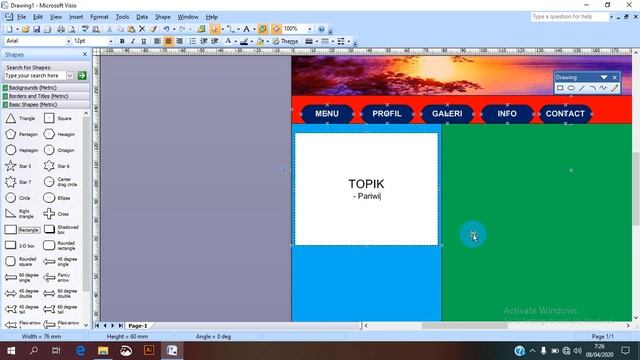The height and width of the screenshot is (360, 640).
Task: Toggle Bullets list formatting
Action: coord(192,41)
